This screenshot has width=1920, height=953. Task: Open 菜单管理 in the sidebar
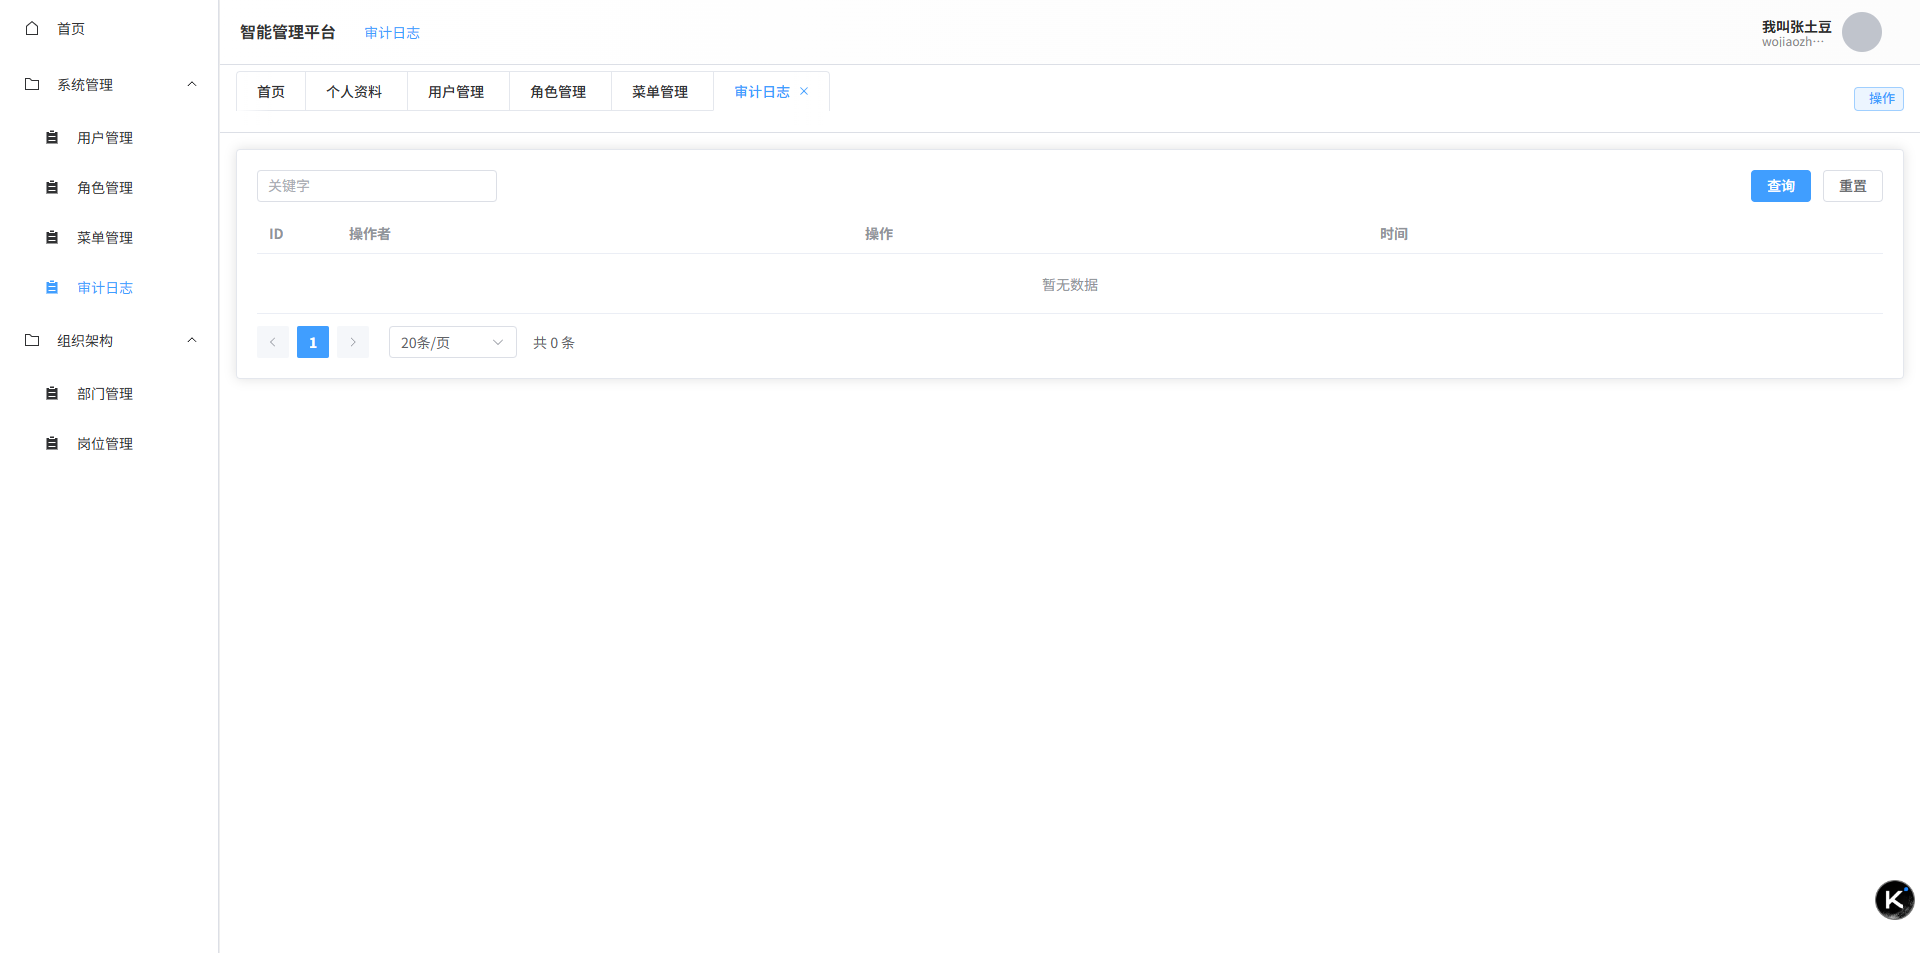(109, 237)
